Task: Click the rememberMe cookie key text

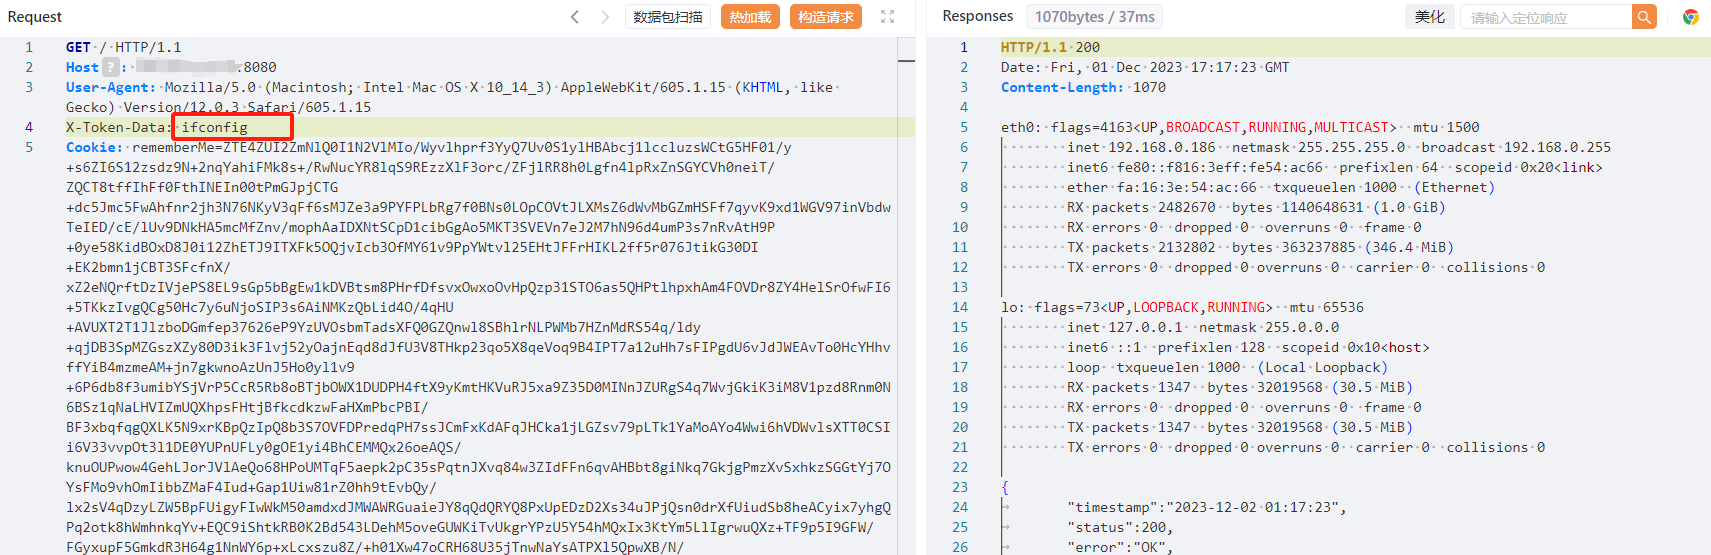Action: 172,147
